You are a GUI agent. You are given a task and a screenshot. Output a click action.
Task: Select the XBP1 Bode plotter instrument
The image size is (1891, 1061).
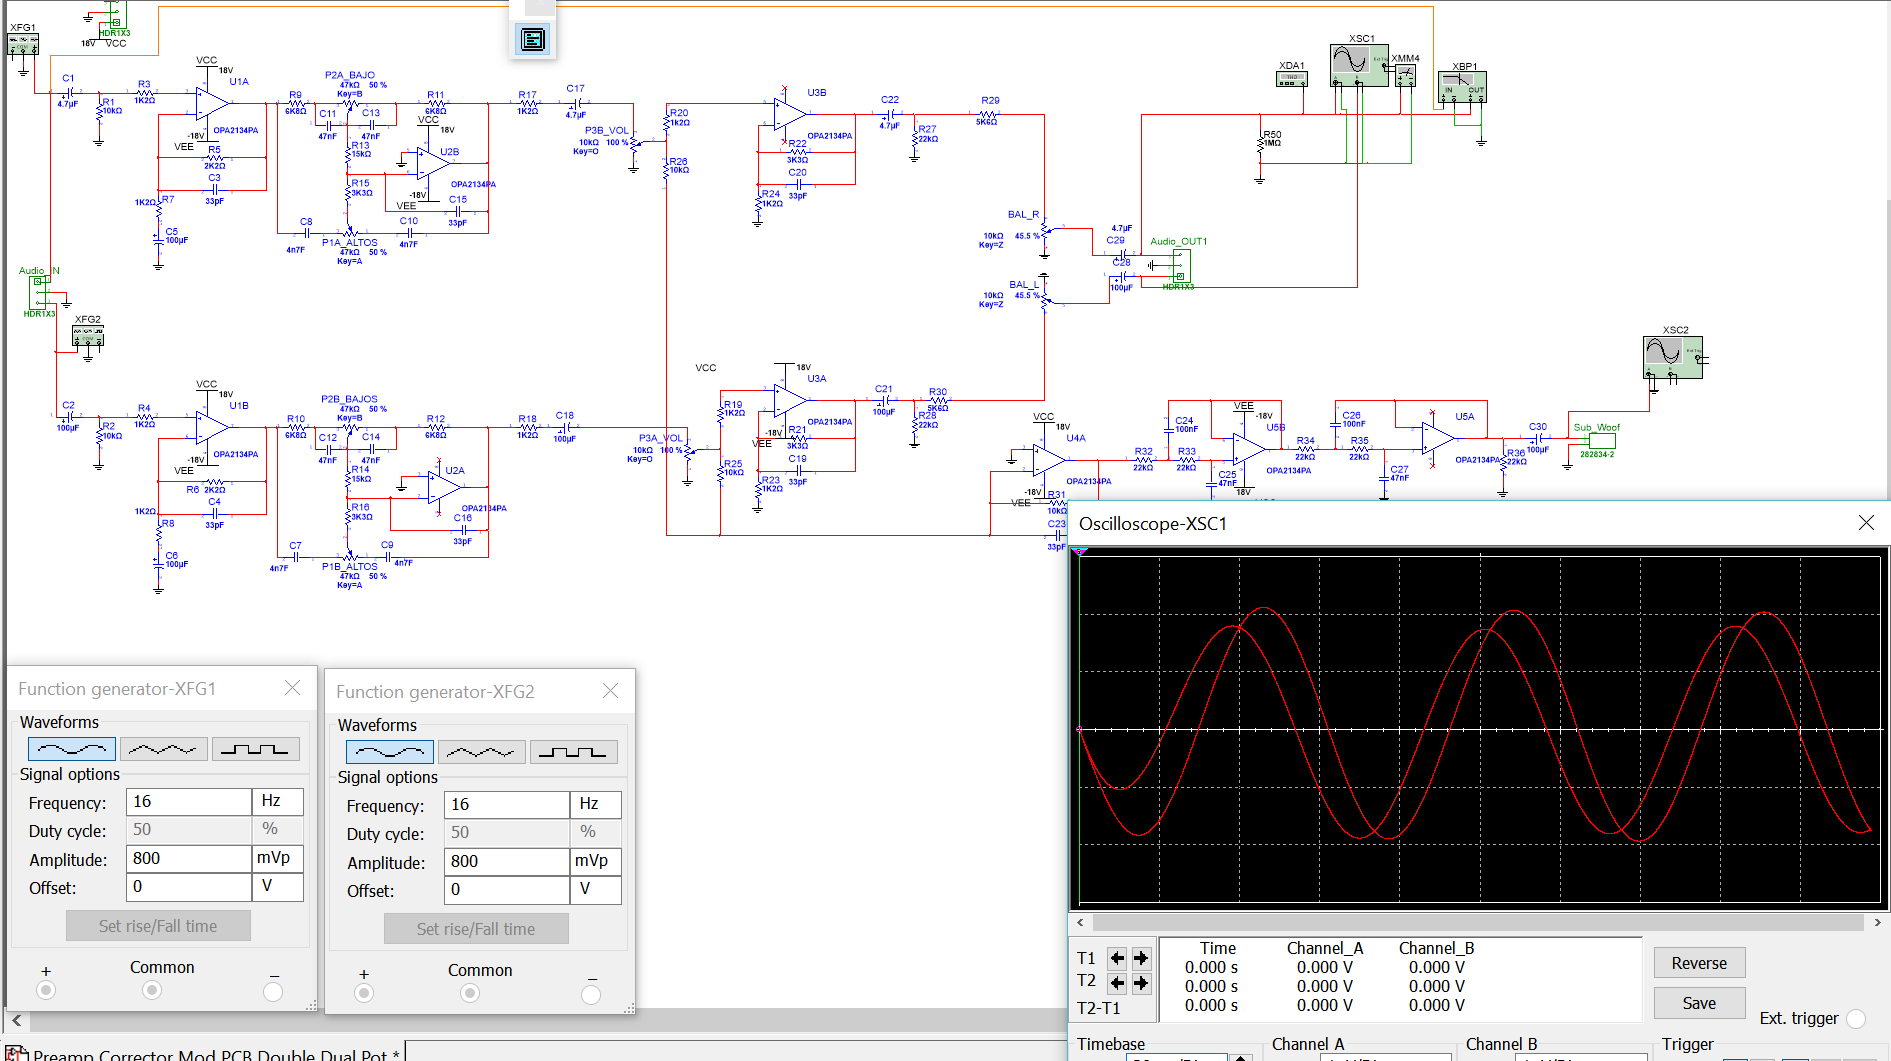1462,87
